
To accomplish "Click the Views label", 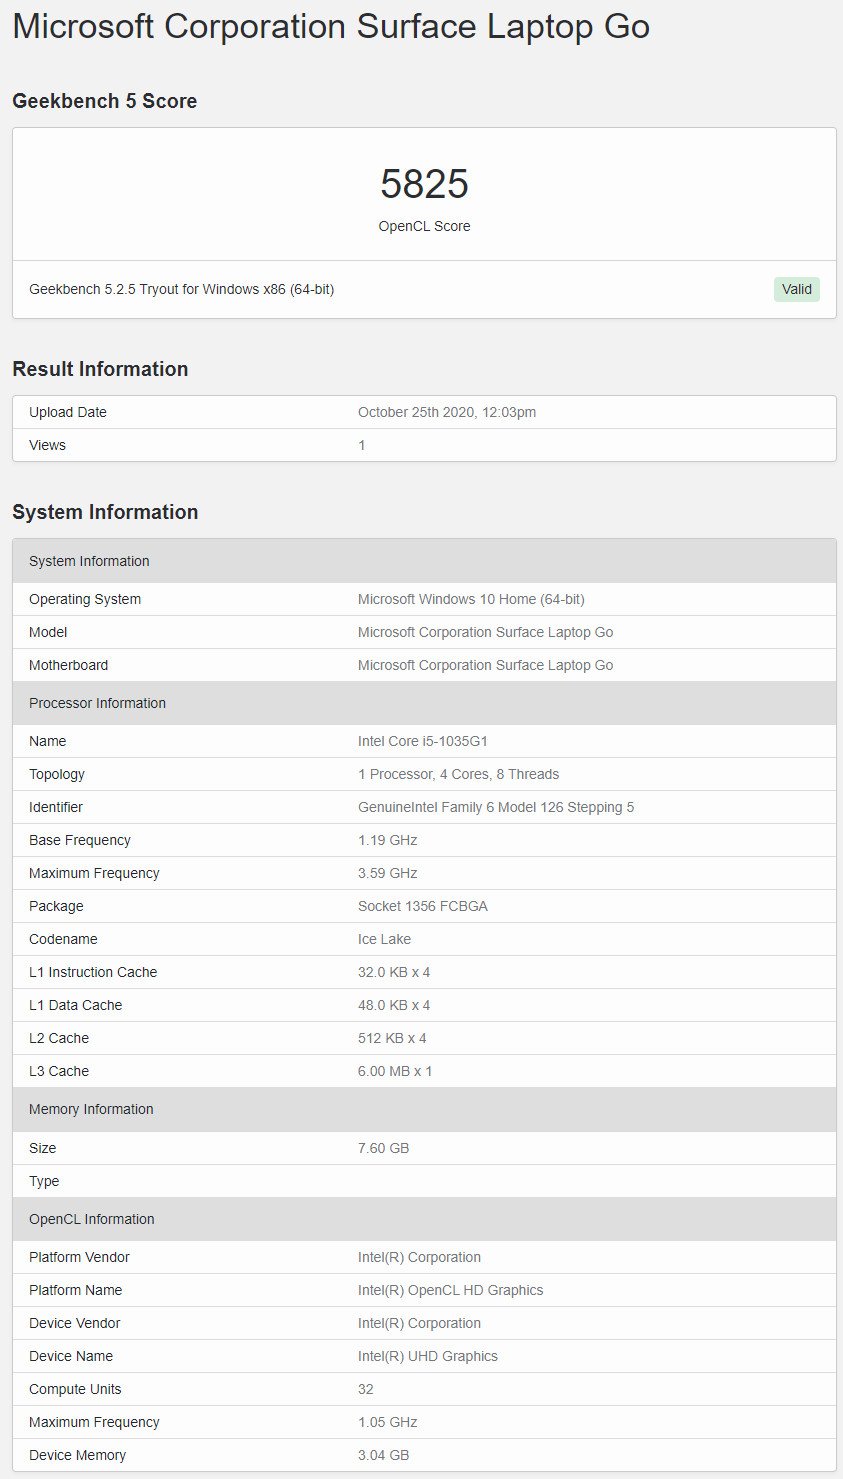I will 47,445.
